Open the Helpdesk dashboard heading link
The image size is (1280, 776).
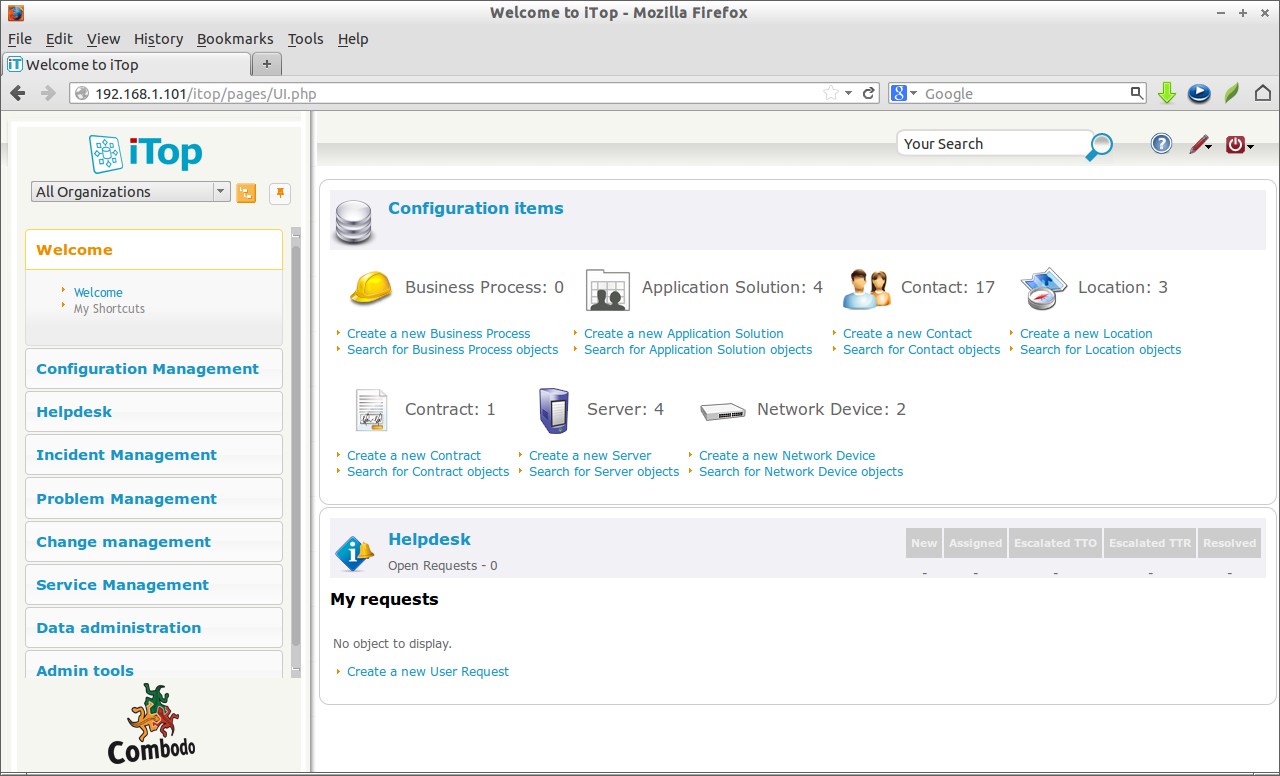click(x=429, y=539)
